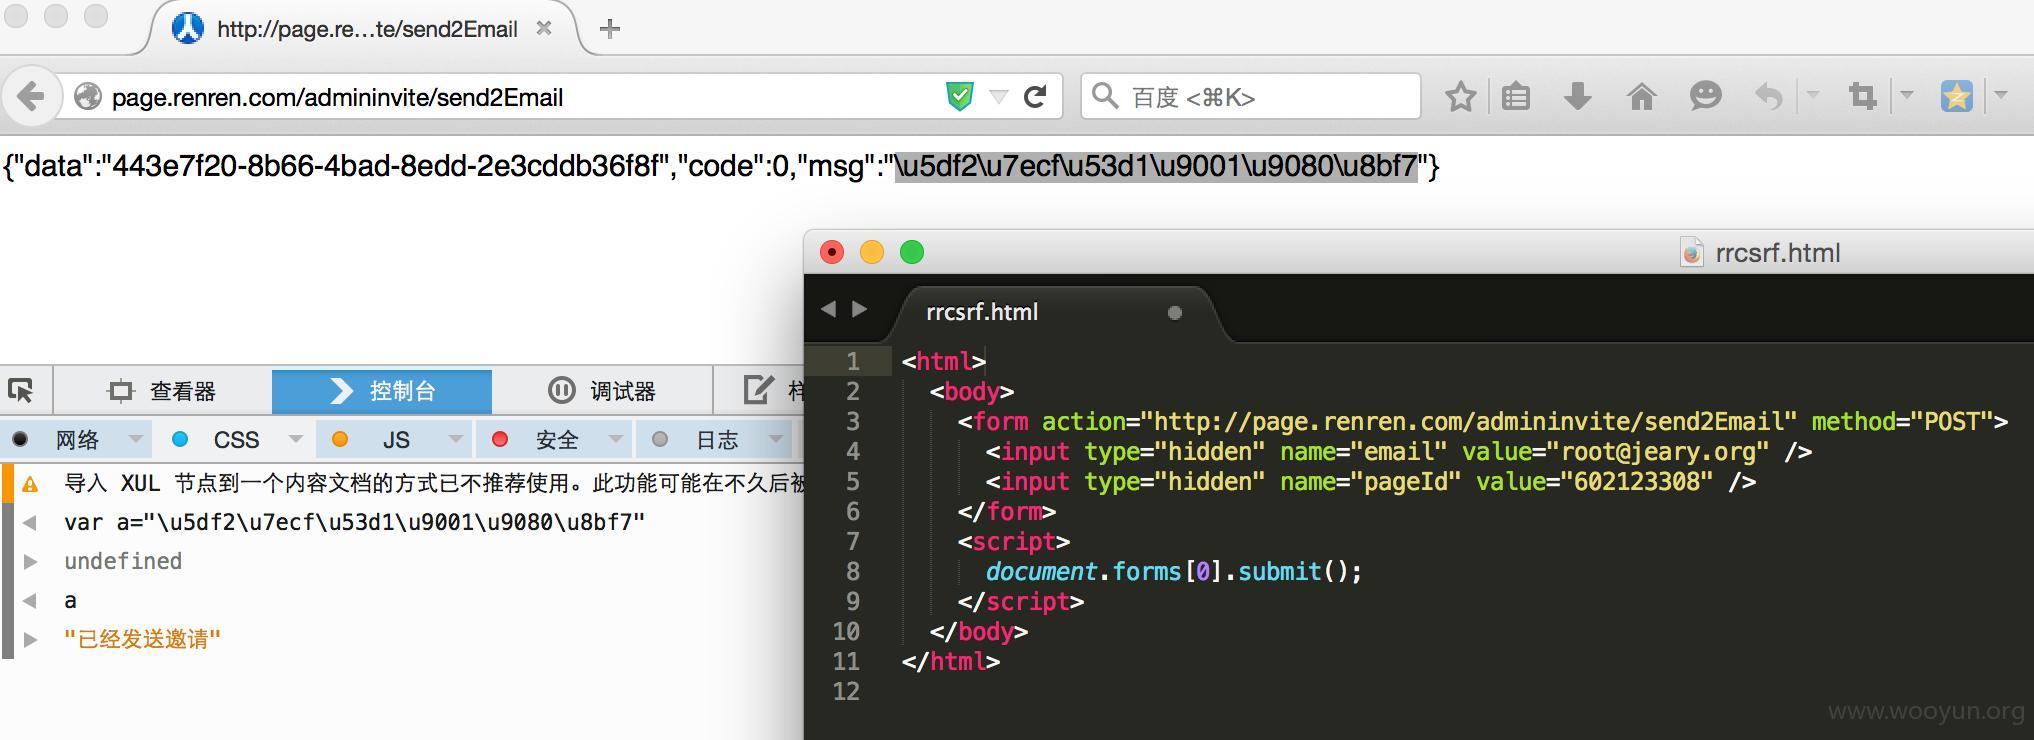Click line number 3 in editor gutter
Screen dimensions: 2034x740
tap(852, 422)
